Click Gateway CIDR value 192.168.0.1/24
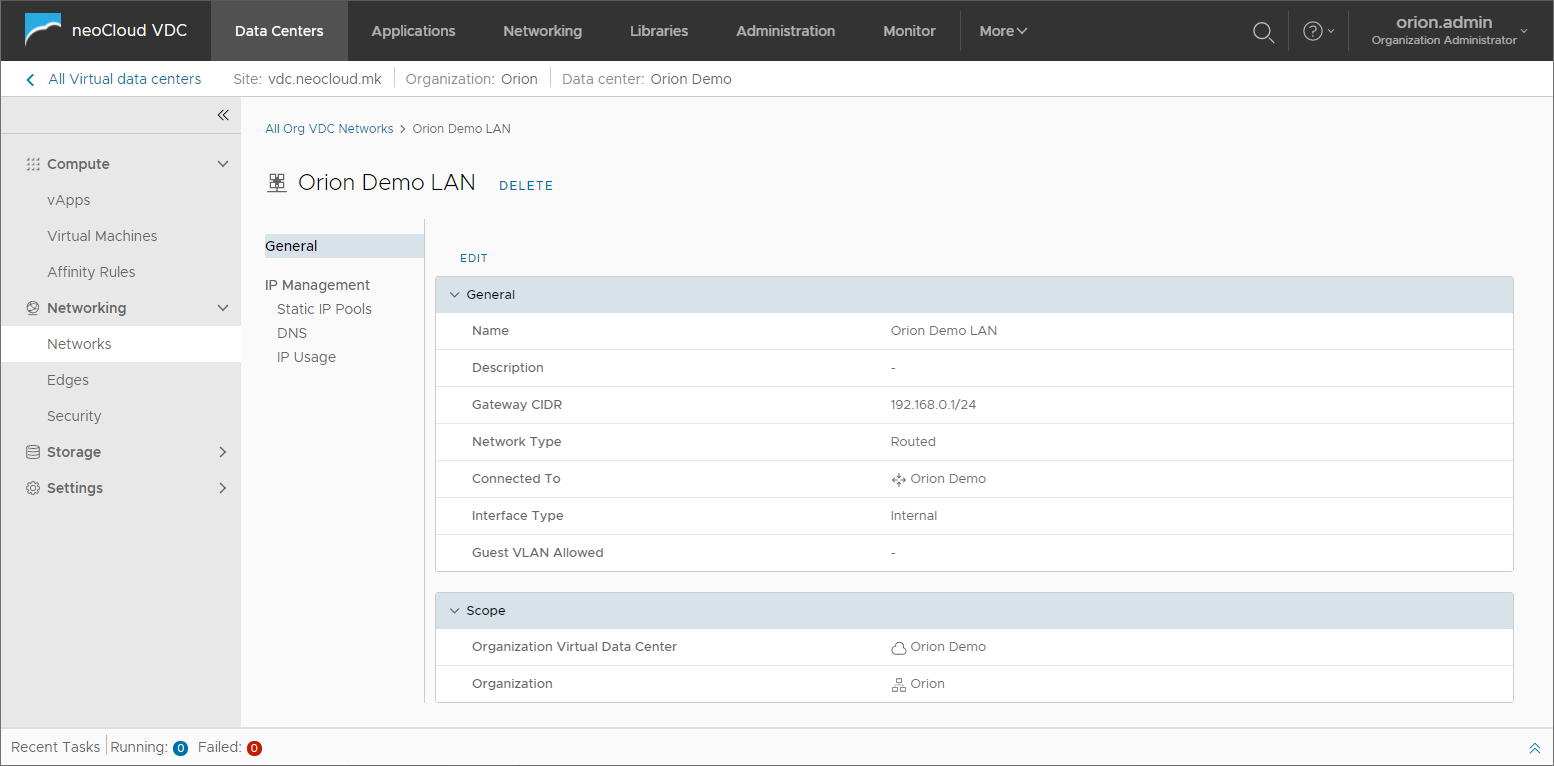Screen dimensions: 1554x766 point(933,405)
